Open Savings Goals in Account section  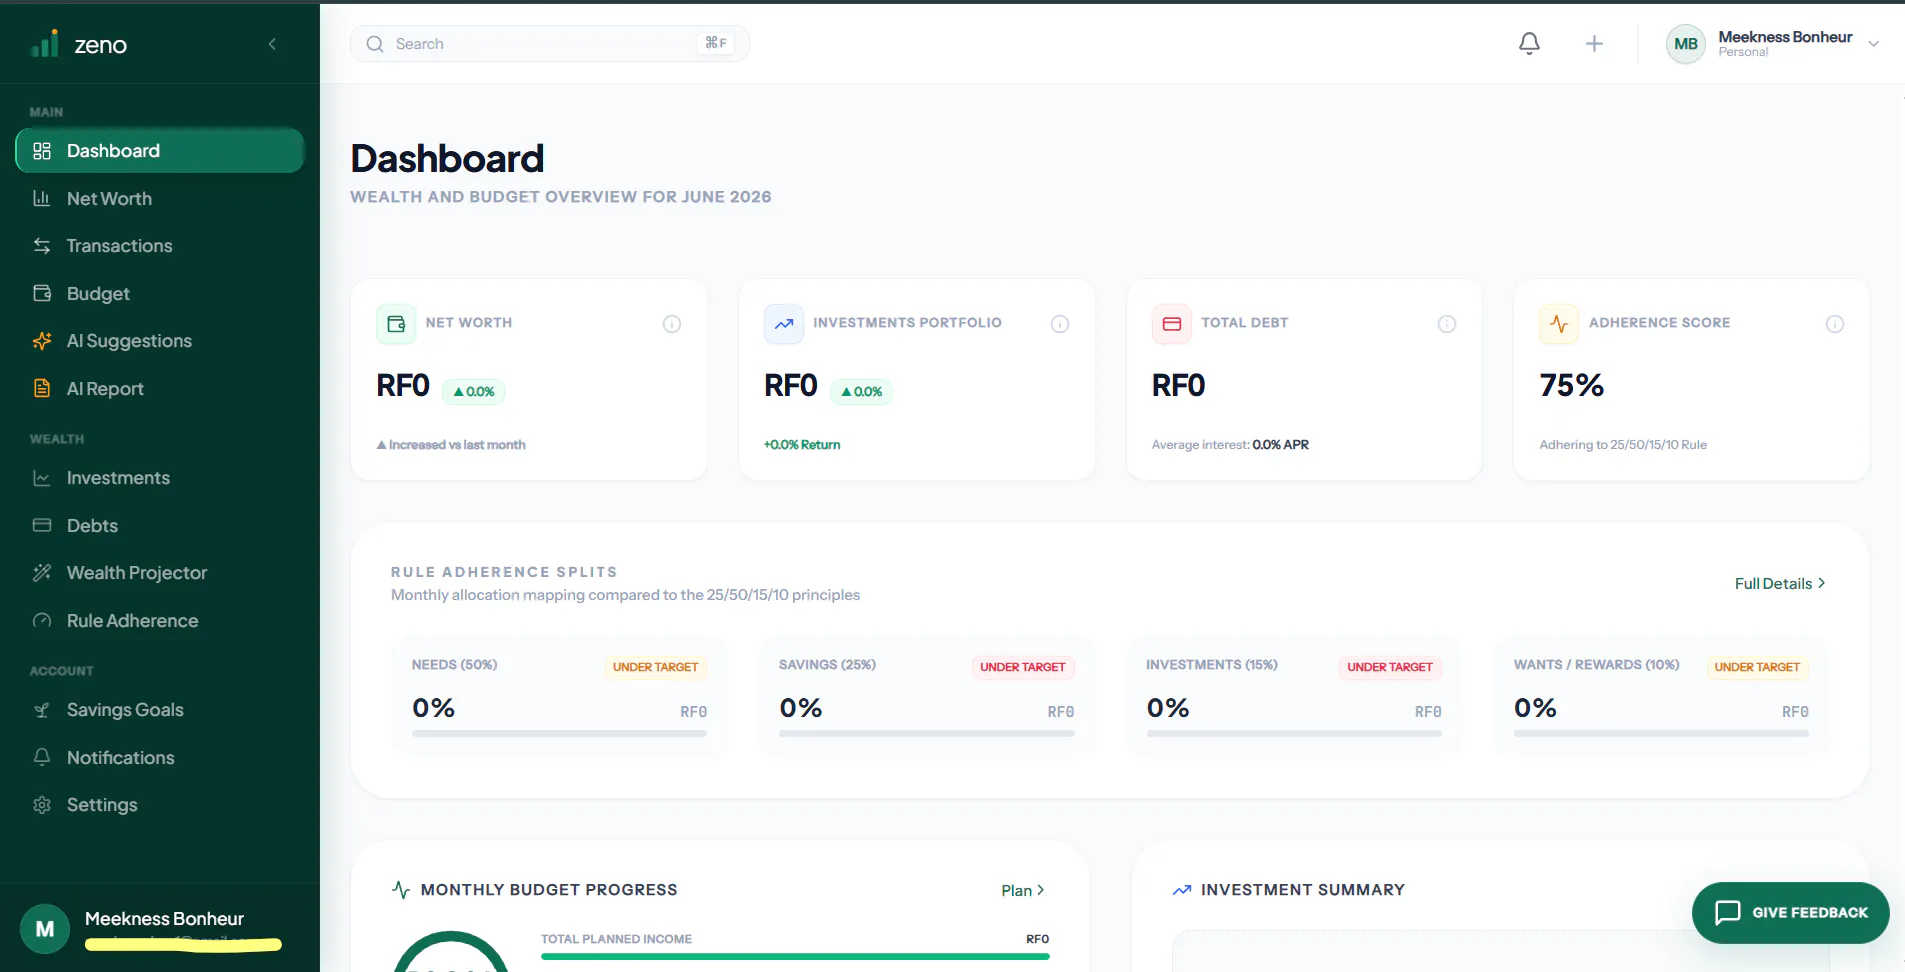pyautogui.click(x=160, y=710)
